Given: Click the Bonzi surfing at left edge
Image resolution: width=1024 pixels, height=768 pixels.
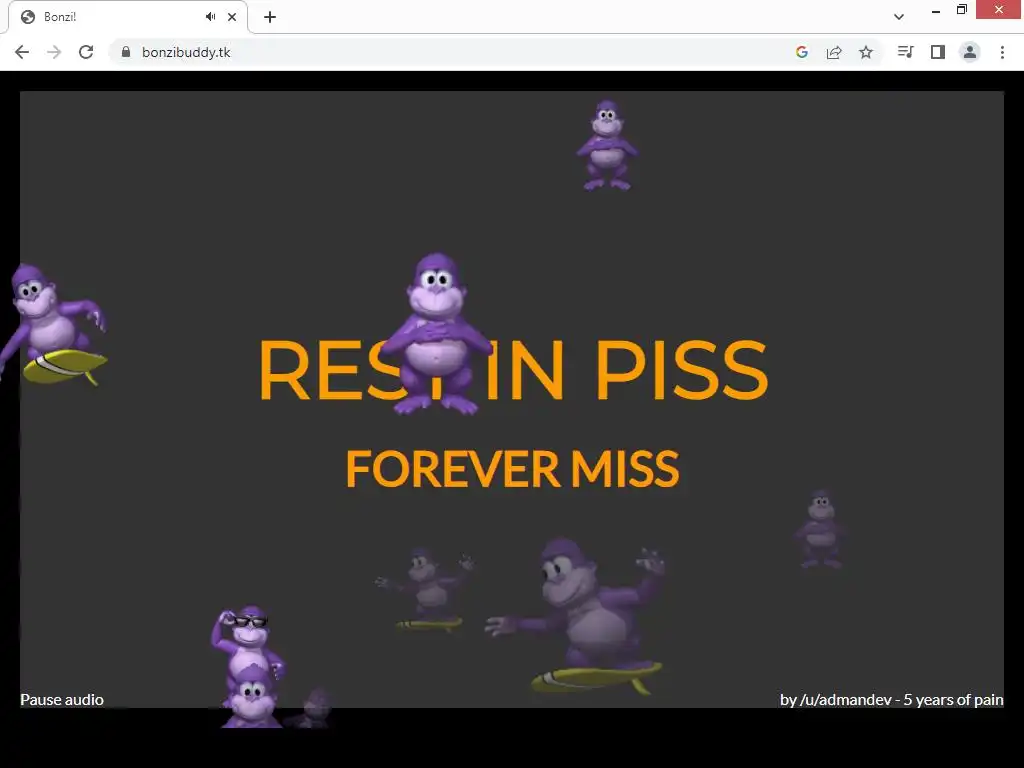Looking at the screenshot, I should (x=54, y=324).
